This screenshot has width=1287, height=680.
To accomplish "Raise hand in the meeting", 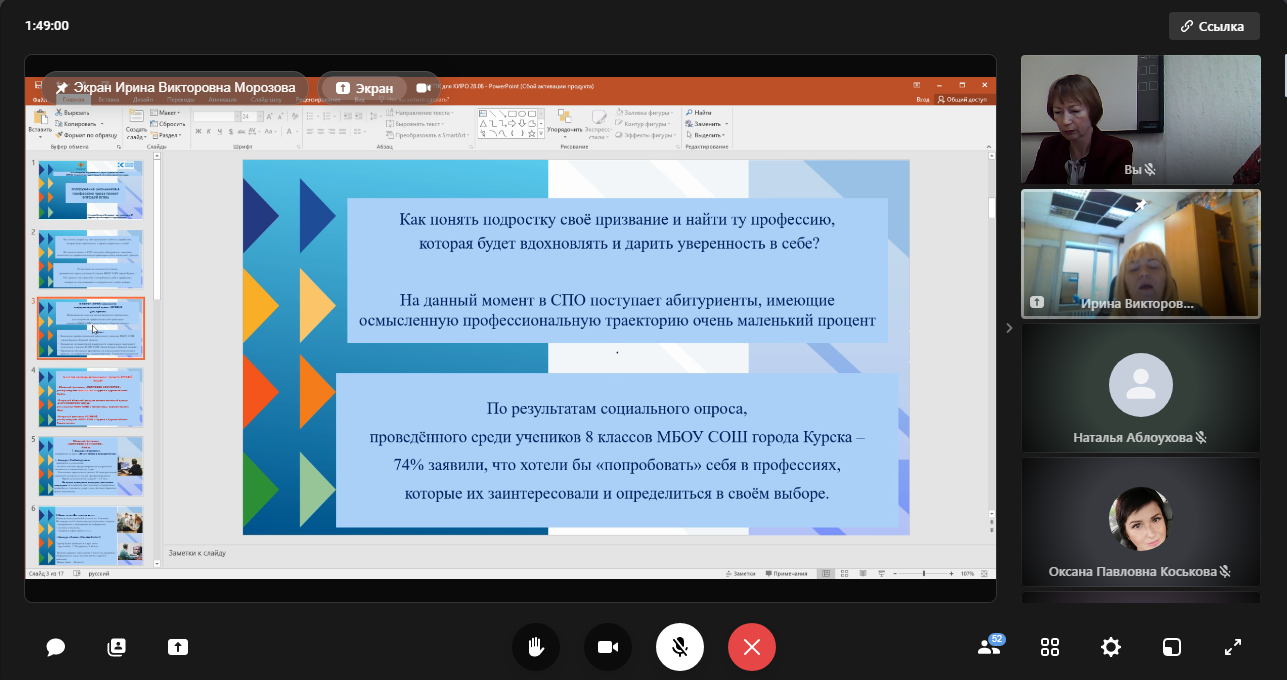I will 536,647.
